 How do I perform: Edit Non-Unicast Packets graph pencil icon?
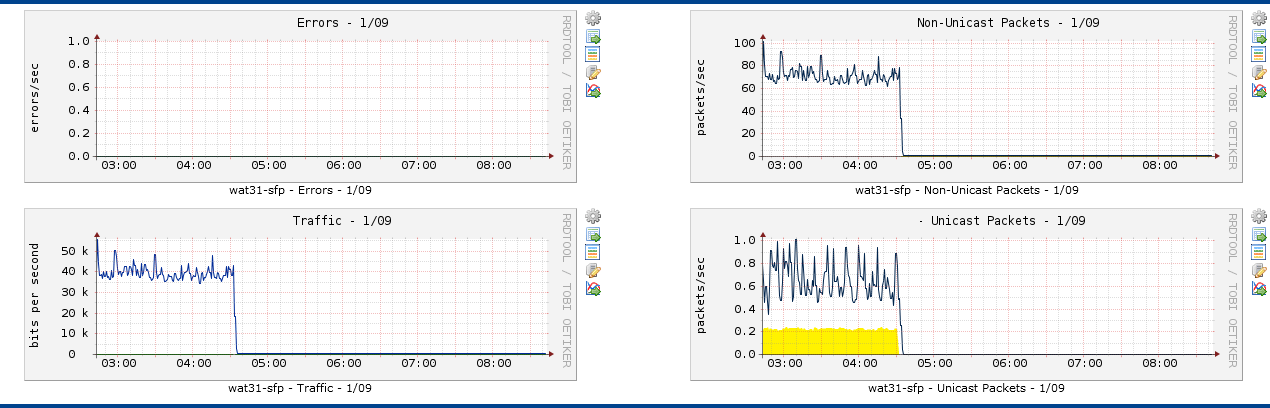1259,72
